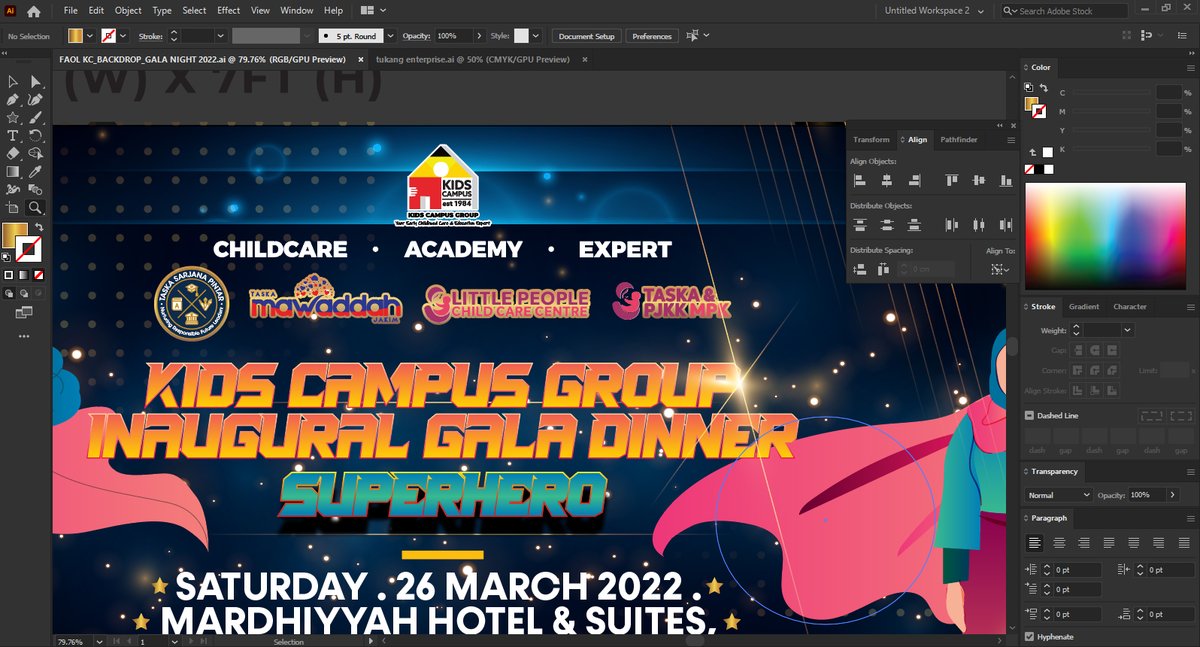
Task: Toggle the Hyphenate checkbox
Action: coord(1030,636)
